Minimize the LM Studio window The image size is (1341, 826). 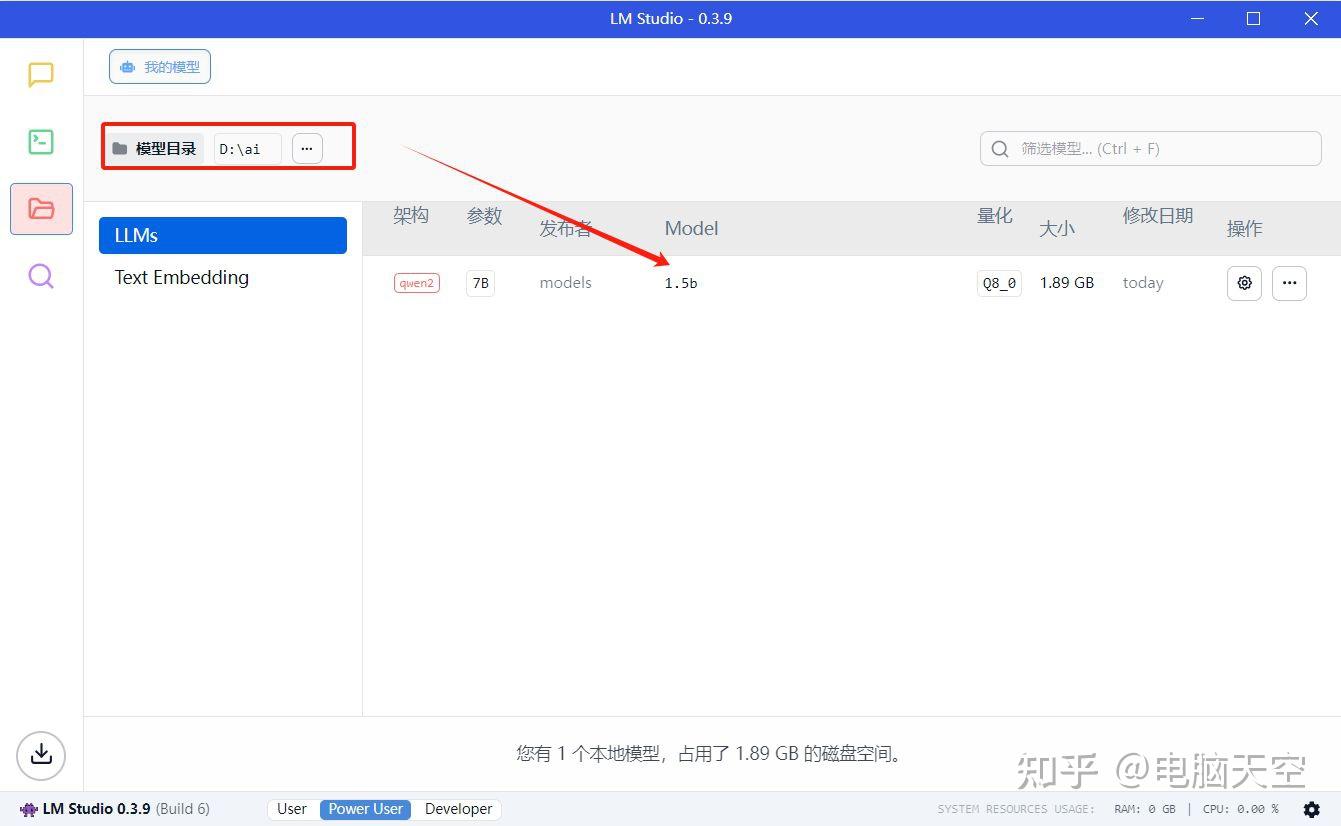1195,19
